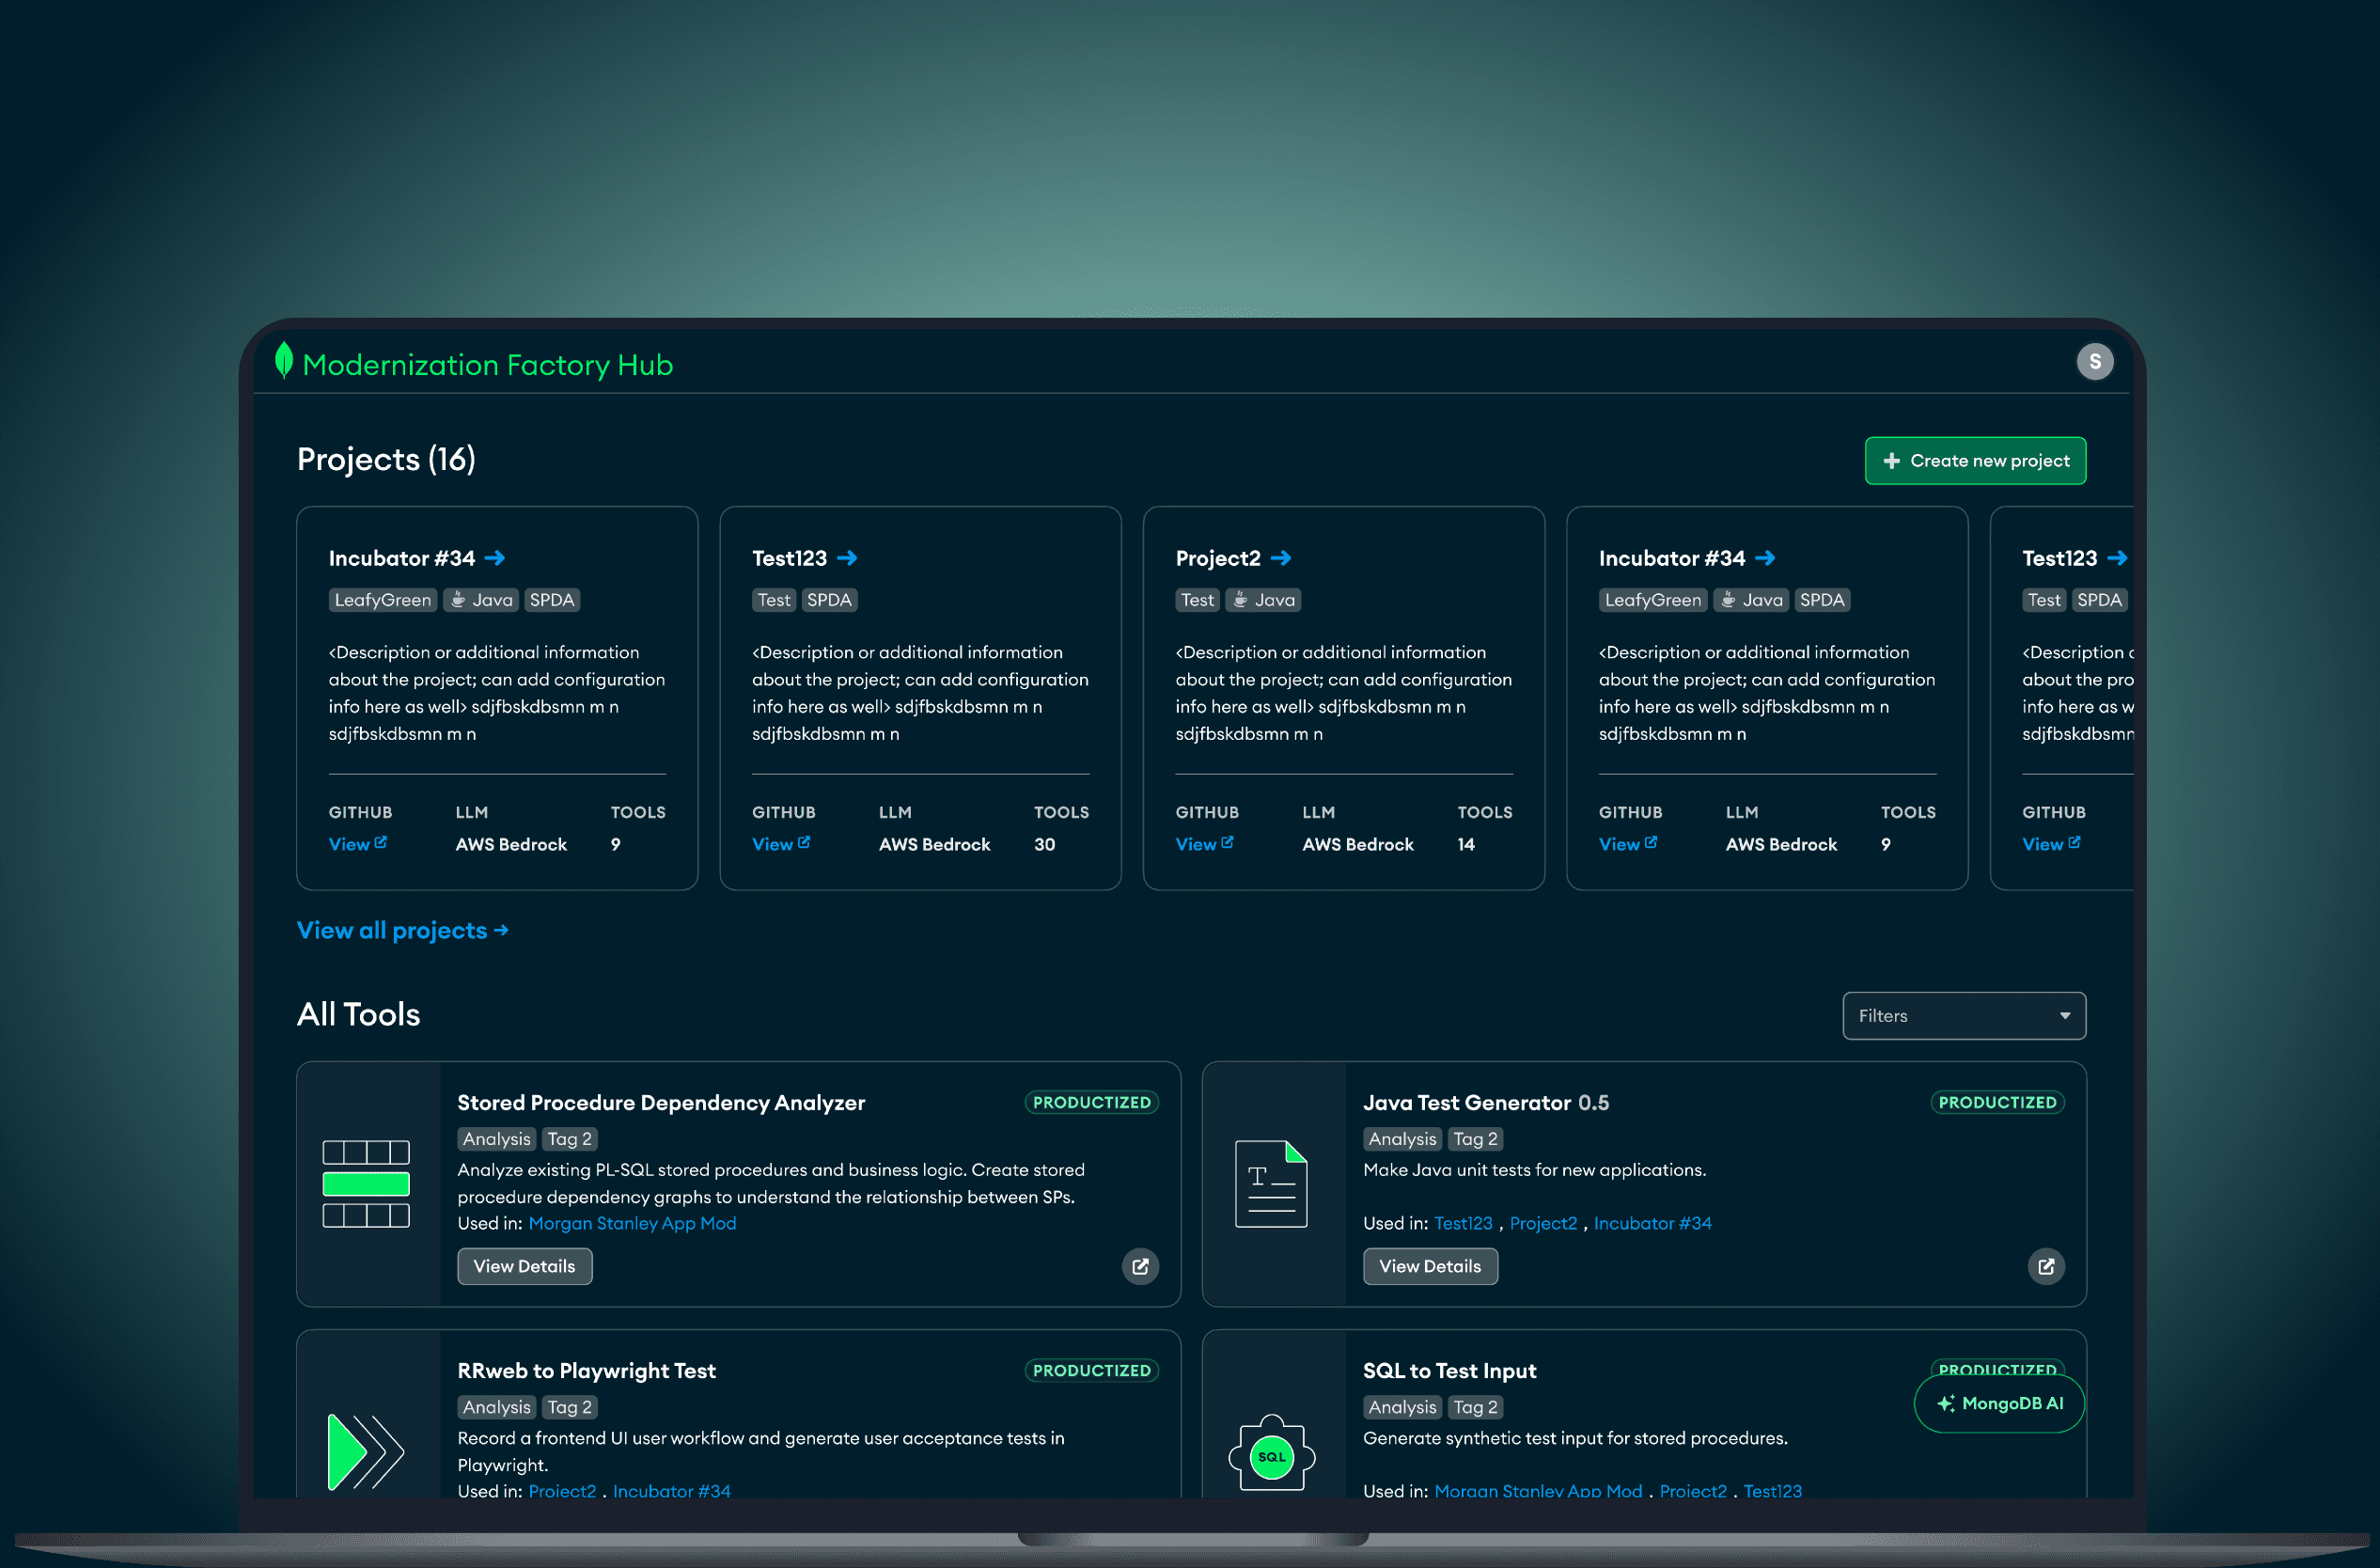View Details for Java Test Generator
The height and width of the screenshot is (1568, 2380).
1429,1266
